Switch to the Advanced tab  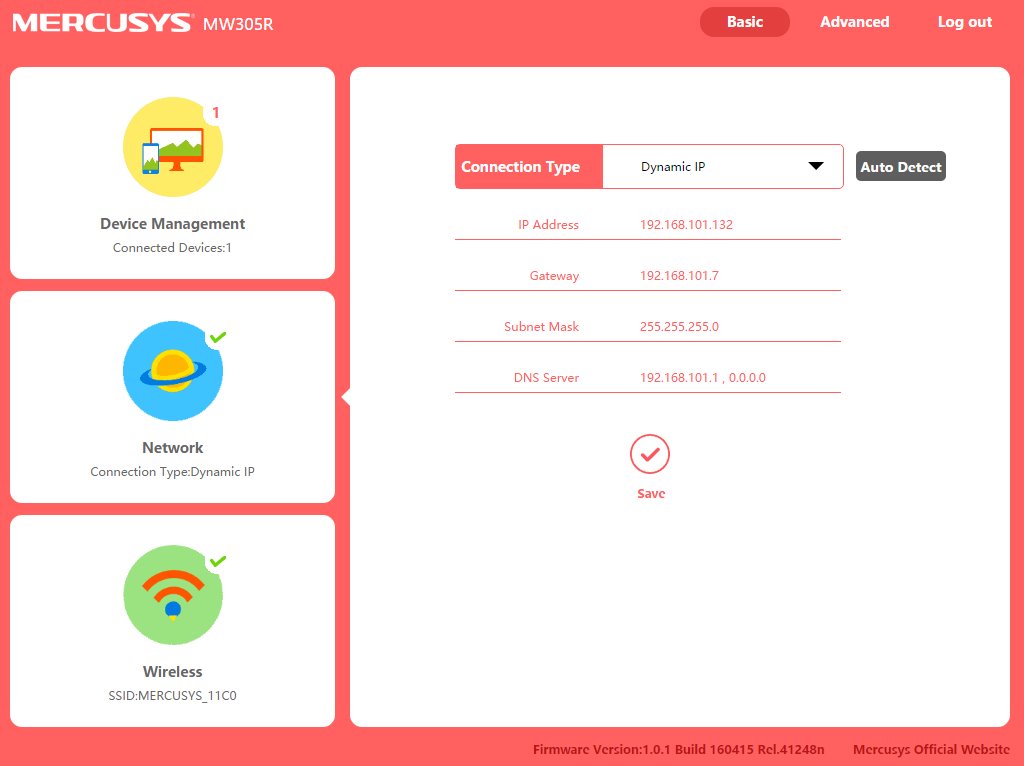tap(854, 22)
